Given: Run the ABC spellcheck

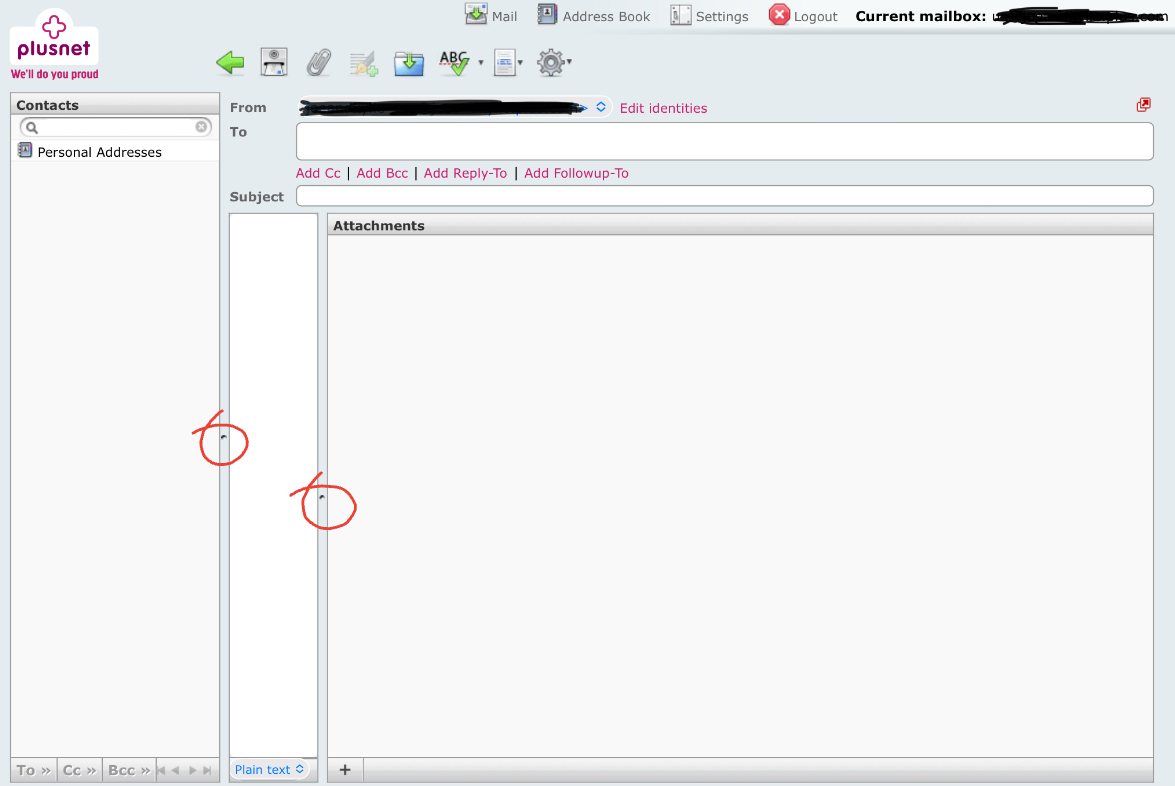Looking at the screenshot, I should [x=453, y=62].
